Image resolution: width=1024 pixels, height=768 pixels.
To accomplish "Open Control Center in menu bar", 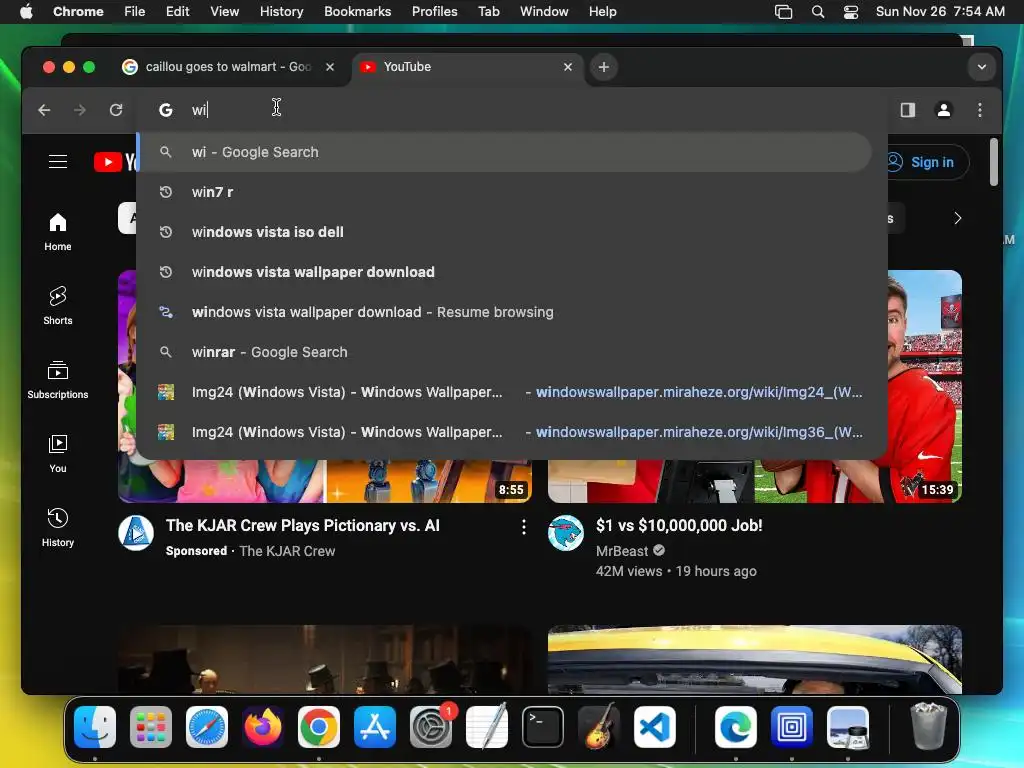I will (x=851, y=12).
